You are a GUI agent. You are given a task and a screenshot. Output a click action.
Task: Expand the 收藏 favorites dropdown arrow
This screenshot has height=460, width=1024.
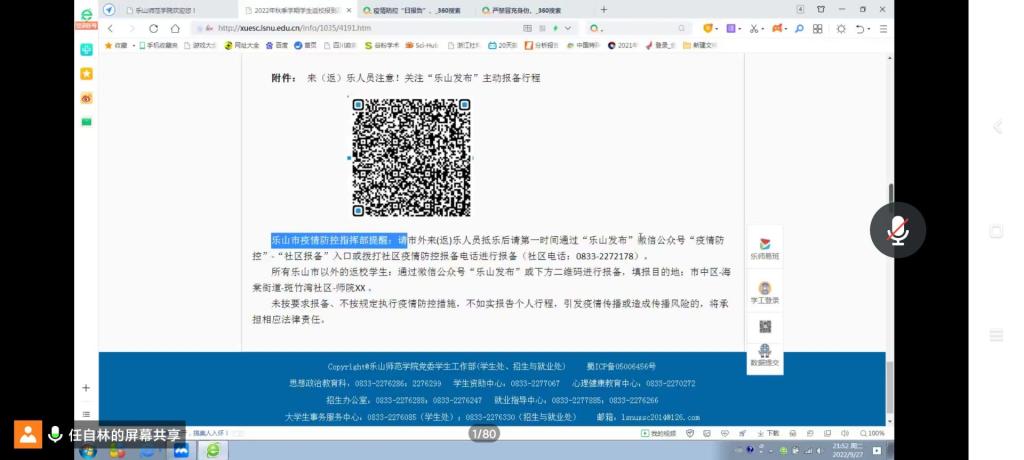click(x=133, y=45)
